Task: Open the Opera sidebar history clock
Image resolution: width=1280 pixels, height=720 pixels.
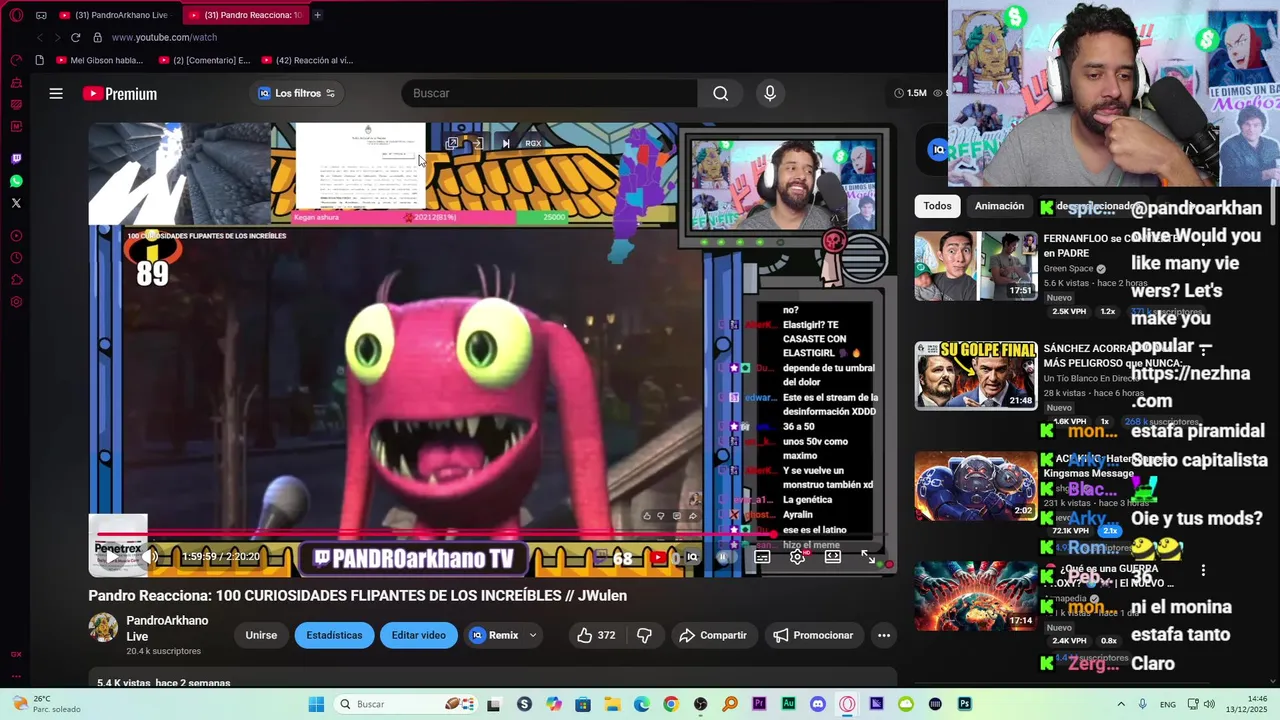Action: [16, 258]
